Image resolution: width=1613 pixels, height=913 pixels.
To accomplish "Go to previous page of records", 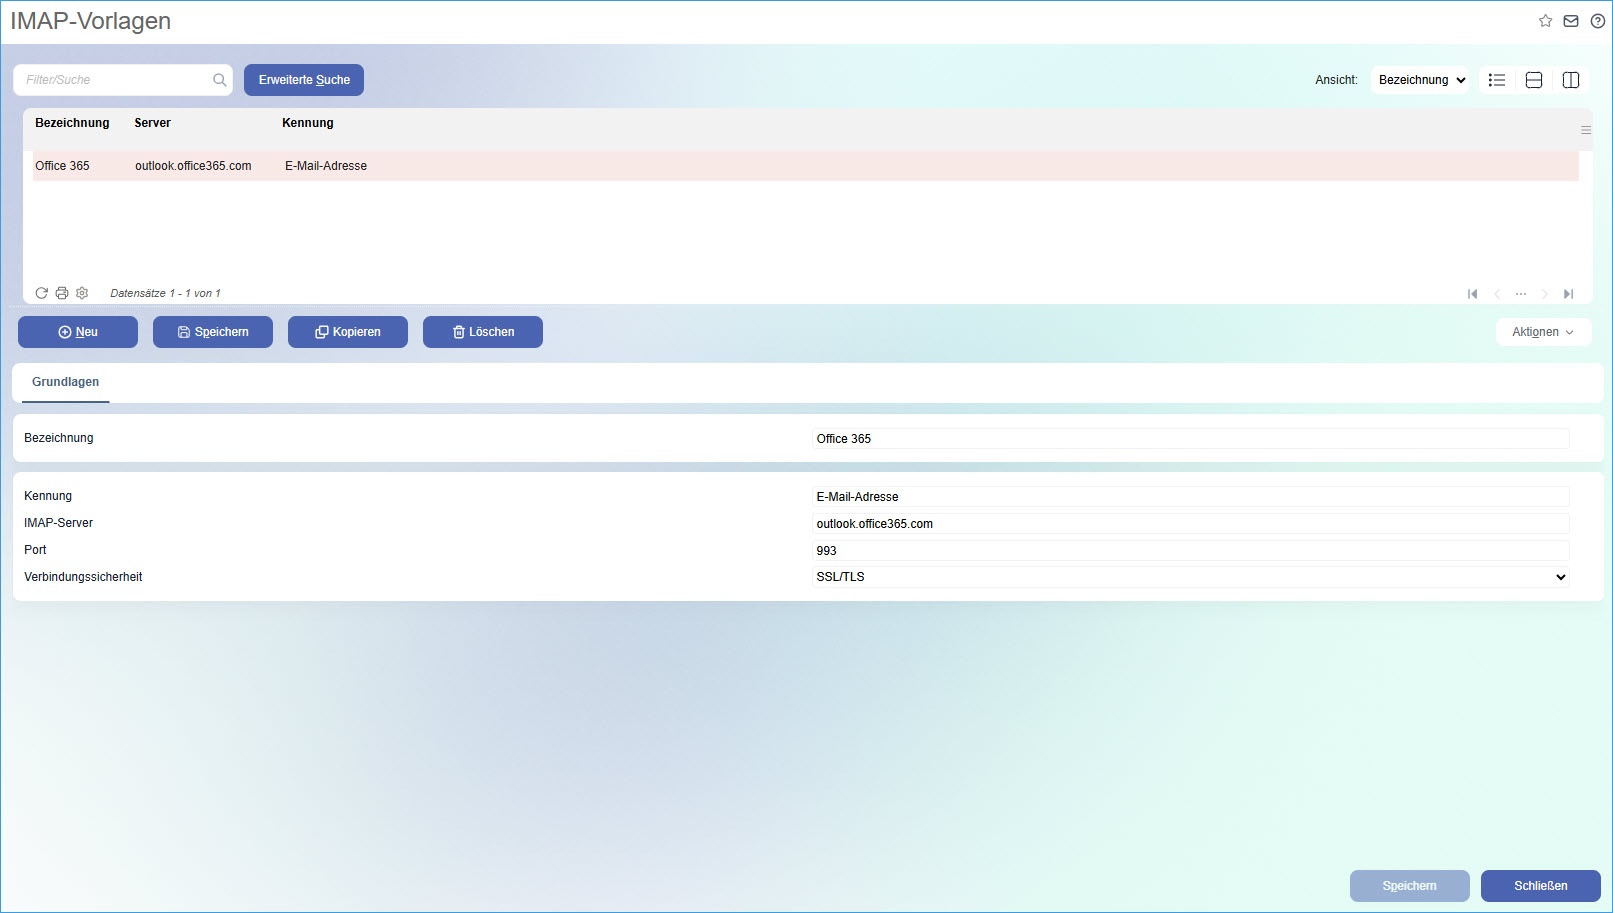I will tap(1497, 294).
